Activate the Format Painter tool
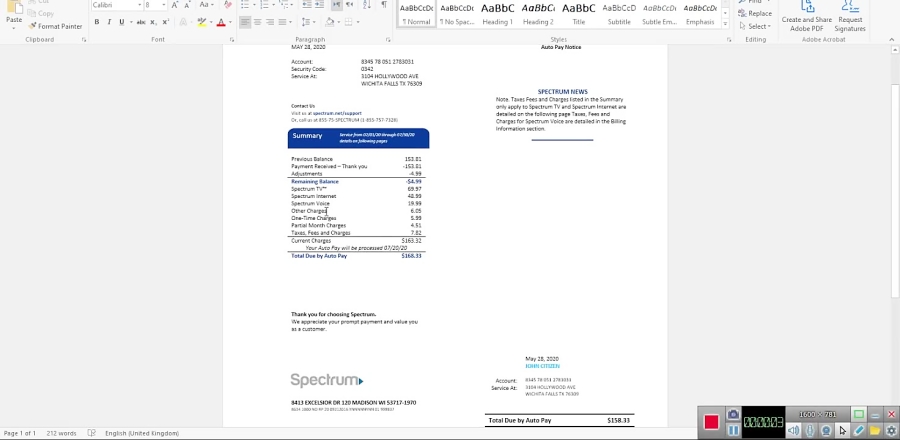Screen dimensions: 900x440 click(x=55, y=26)
